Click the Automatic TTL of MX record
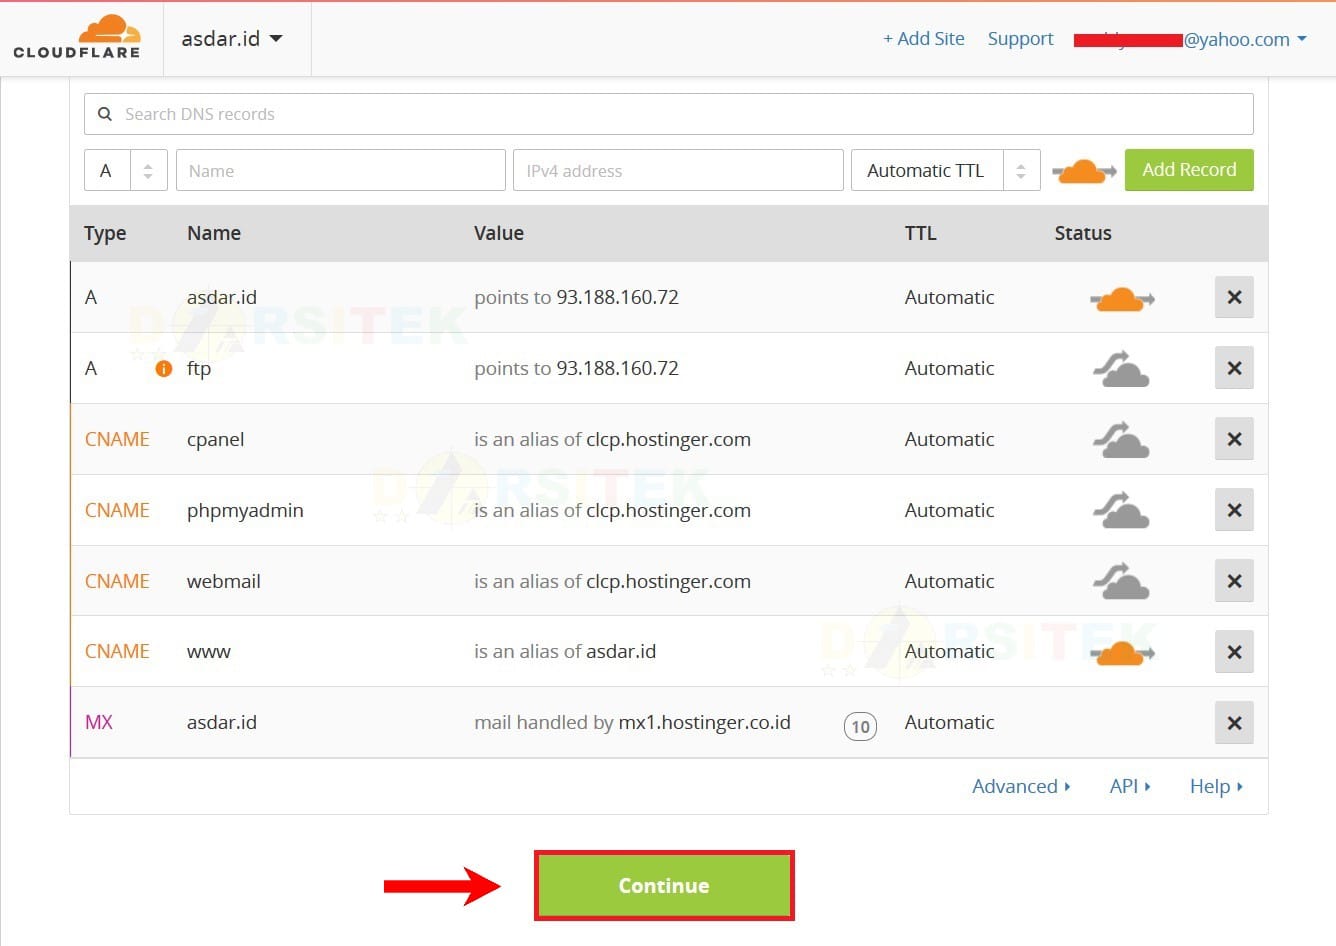This screenshot has height=946, width=1336. 949,722
